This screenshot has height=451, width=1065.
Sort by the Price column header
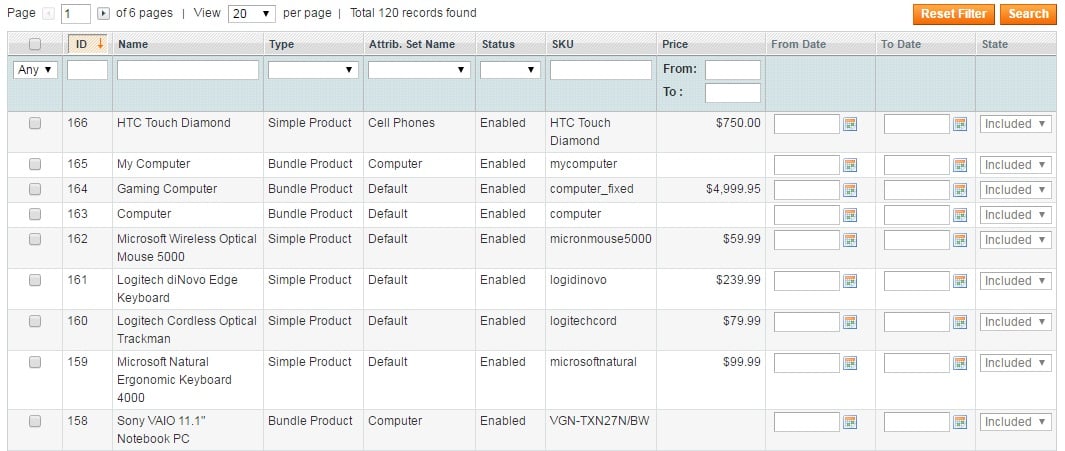pyautogui.click(x=675, y=44)
